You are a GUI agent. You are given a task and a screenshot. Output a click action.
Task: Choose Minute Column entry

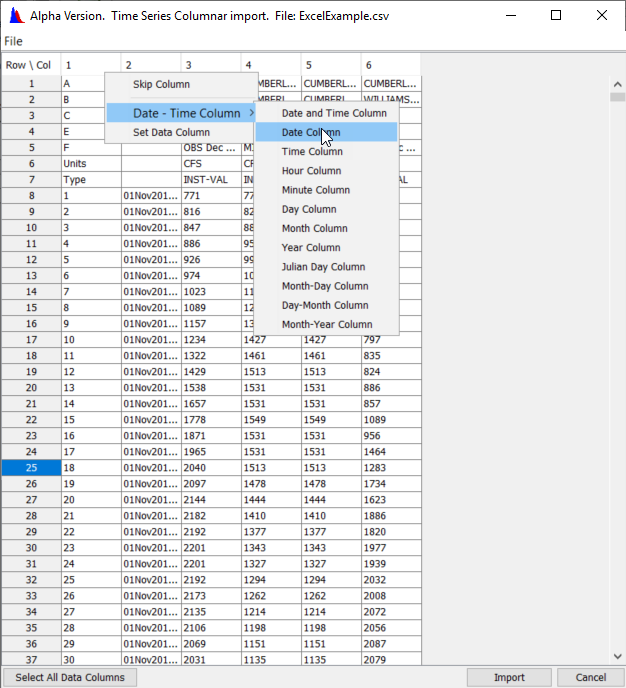click(315, 190)
